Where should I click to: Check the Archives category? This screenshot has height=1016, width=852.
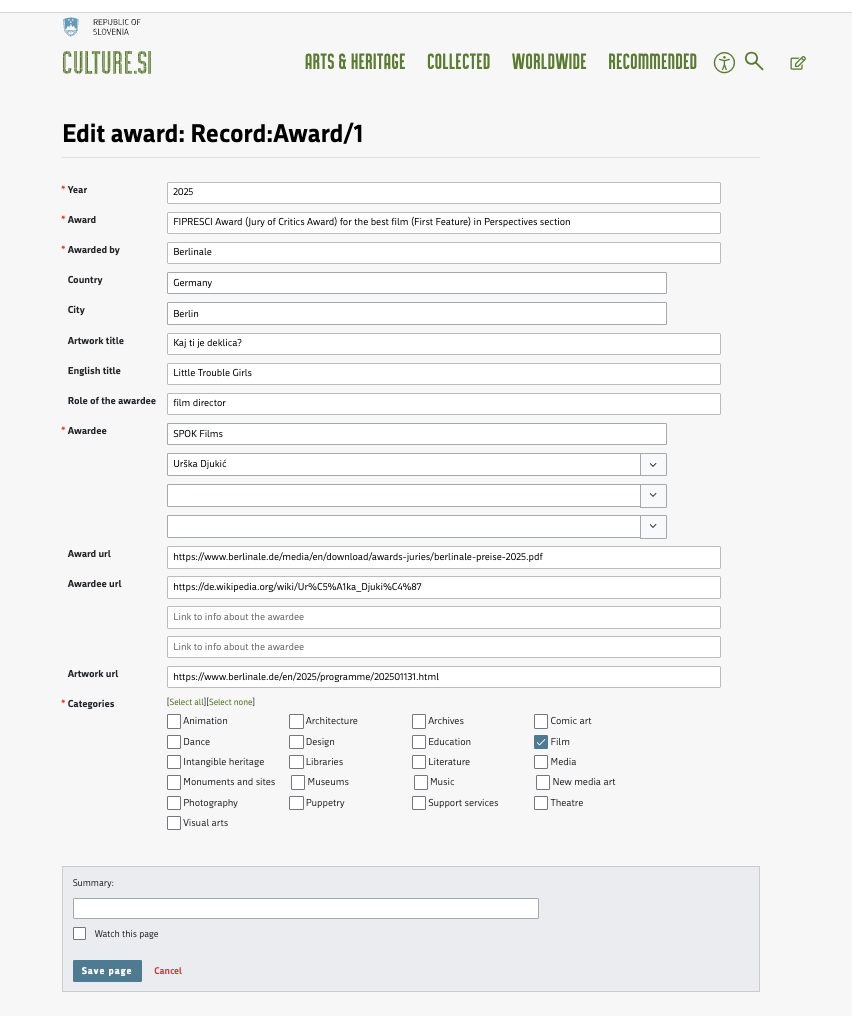tap(419, 721)
